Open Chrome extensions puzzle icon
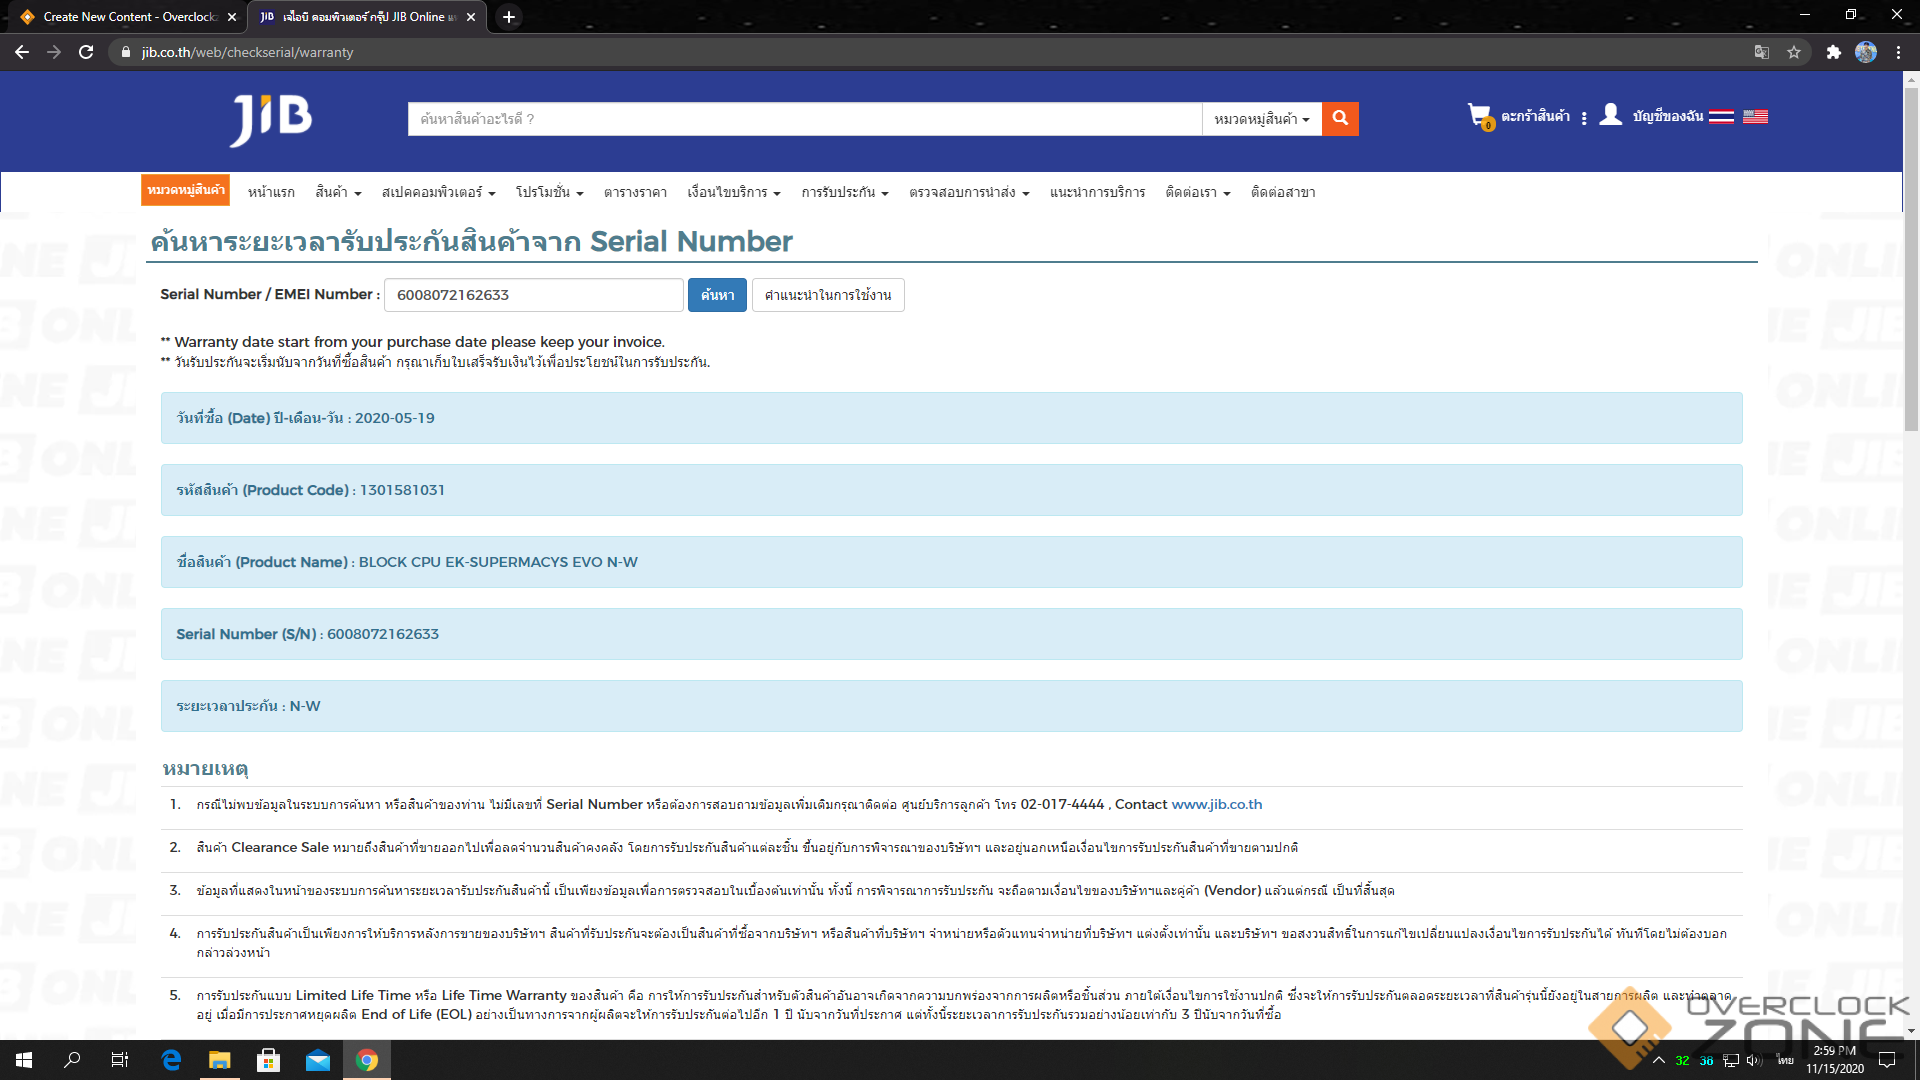 [x=1833, y=52]
